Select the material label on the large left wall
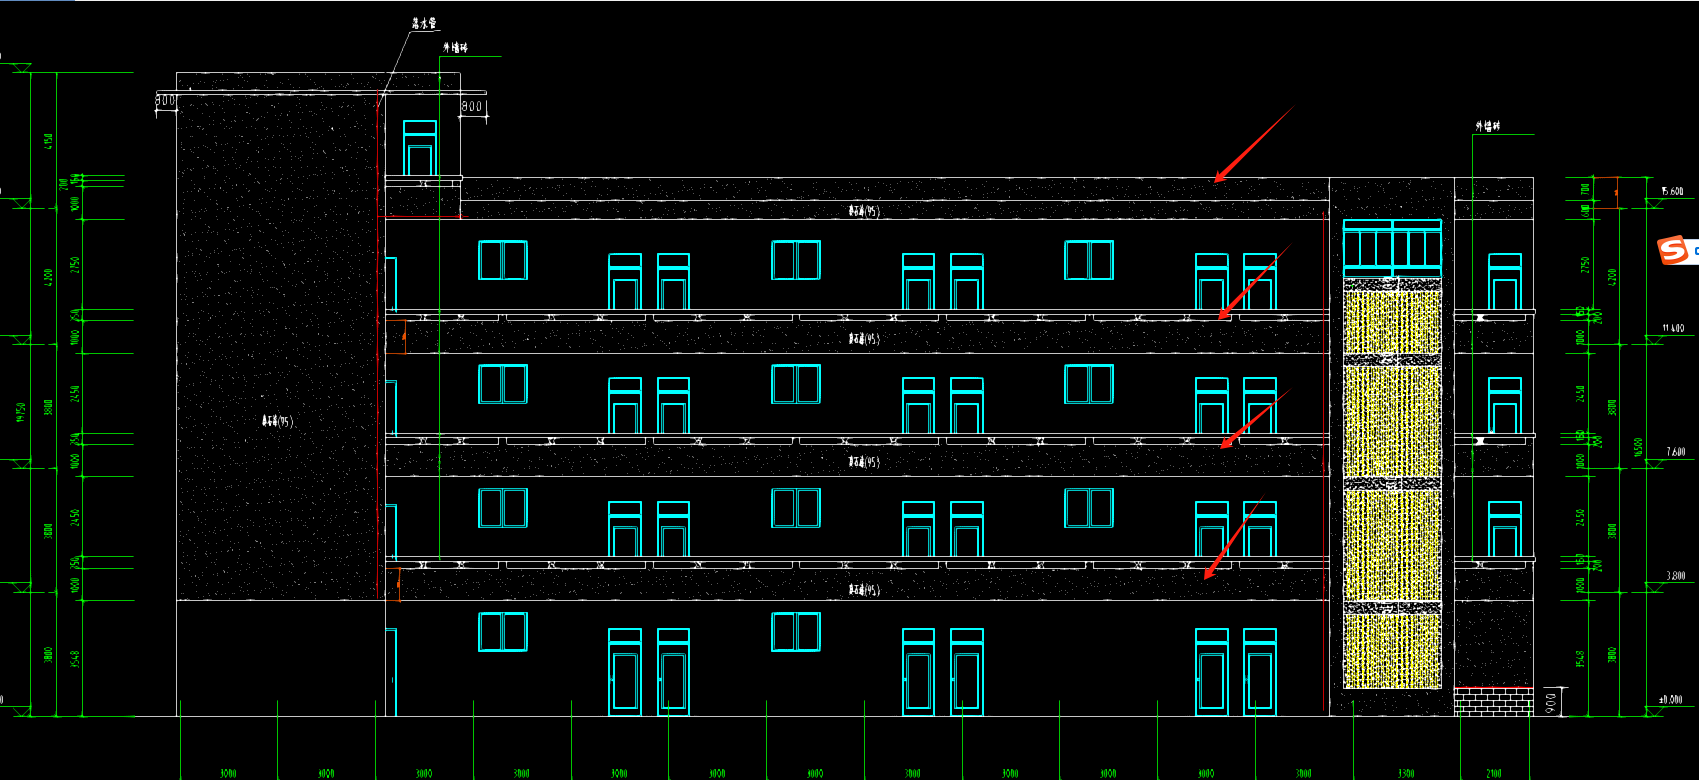This screenshot has height=780, width=1699. pos(277,421)
